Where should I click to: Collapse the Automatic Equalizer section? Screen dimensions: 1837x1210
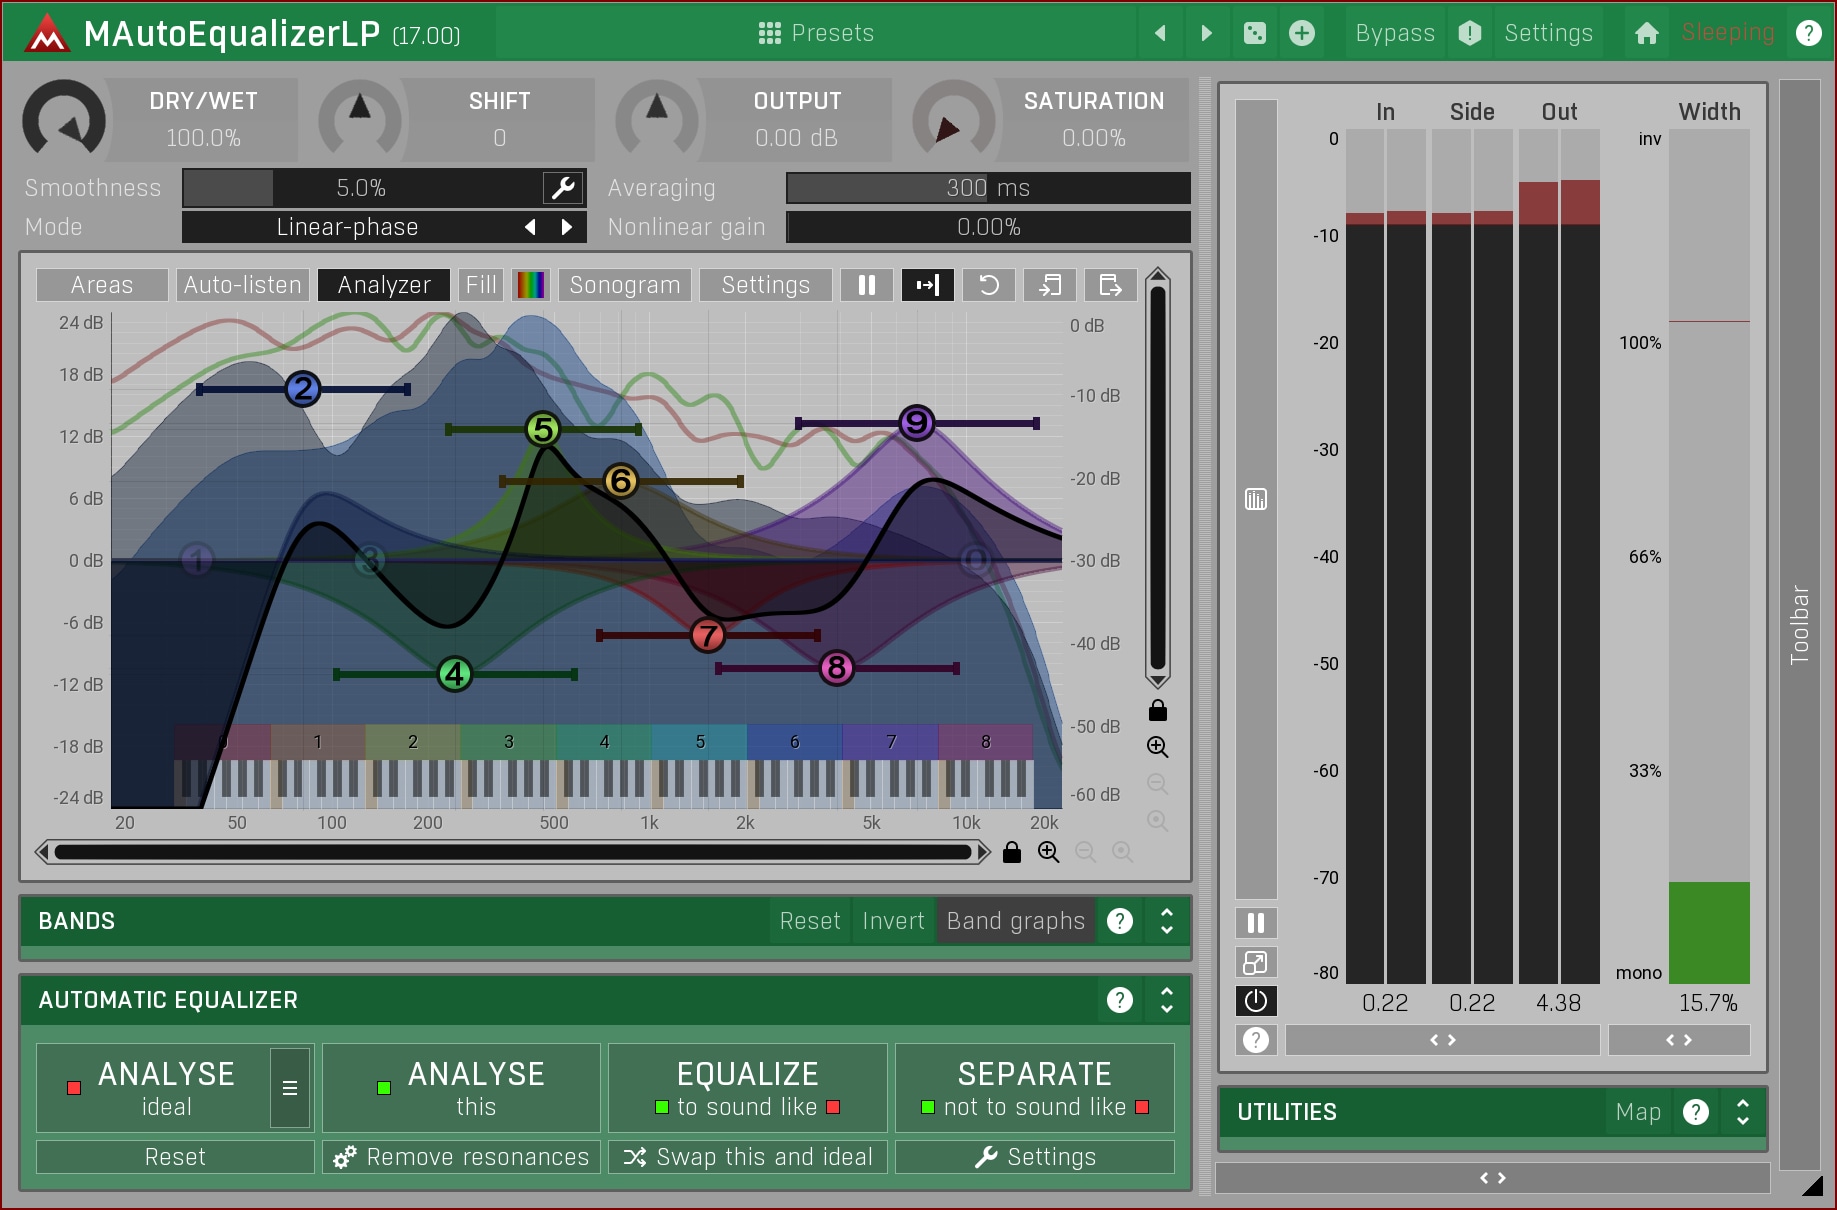click(1166, 1000)
